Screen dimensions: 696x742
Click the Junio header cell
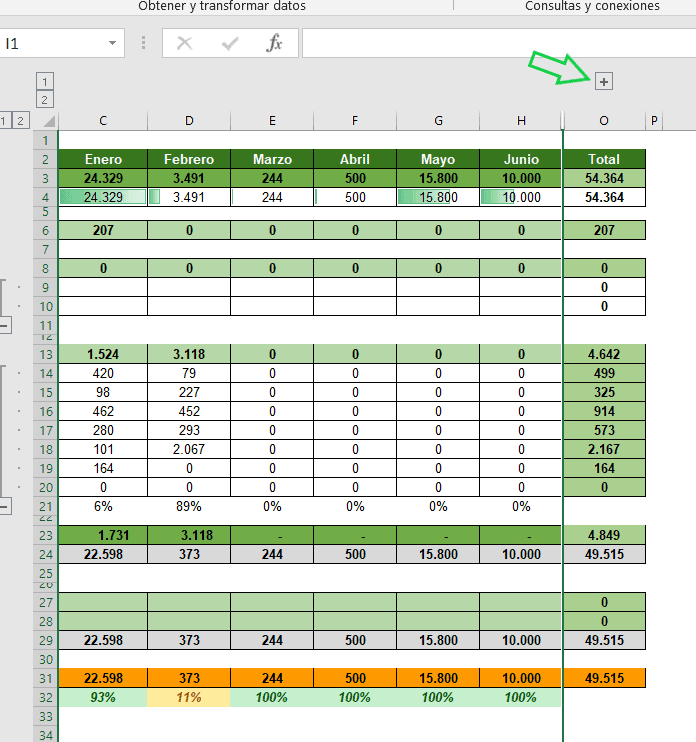pyautogui.click(x=521, y=159)
